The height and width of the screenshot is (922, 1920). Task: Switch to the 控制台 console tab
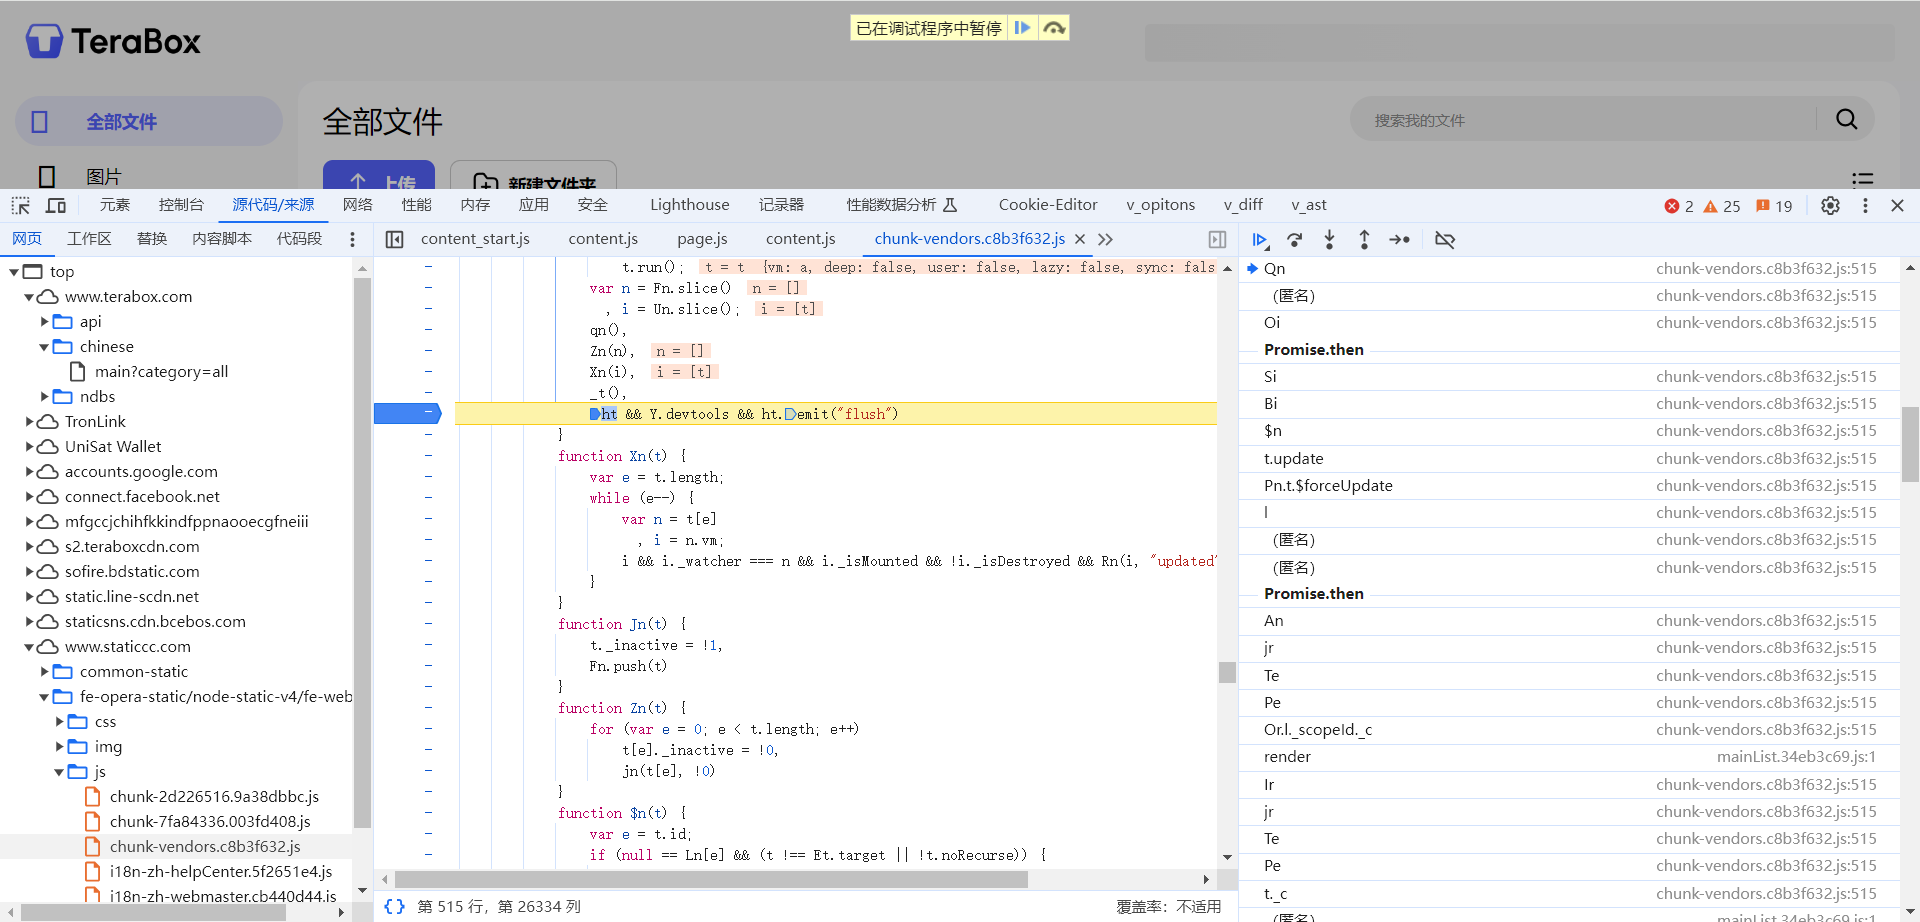(181, 205)
